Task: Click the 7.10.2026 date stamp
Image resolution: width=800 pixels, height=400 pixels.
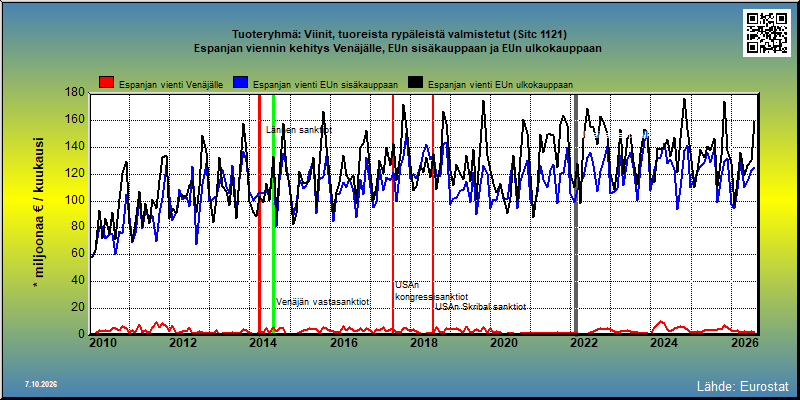Action: [x=41, y=384]
